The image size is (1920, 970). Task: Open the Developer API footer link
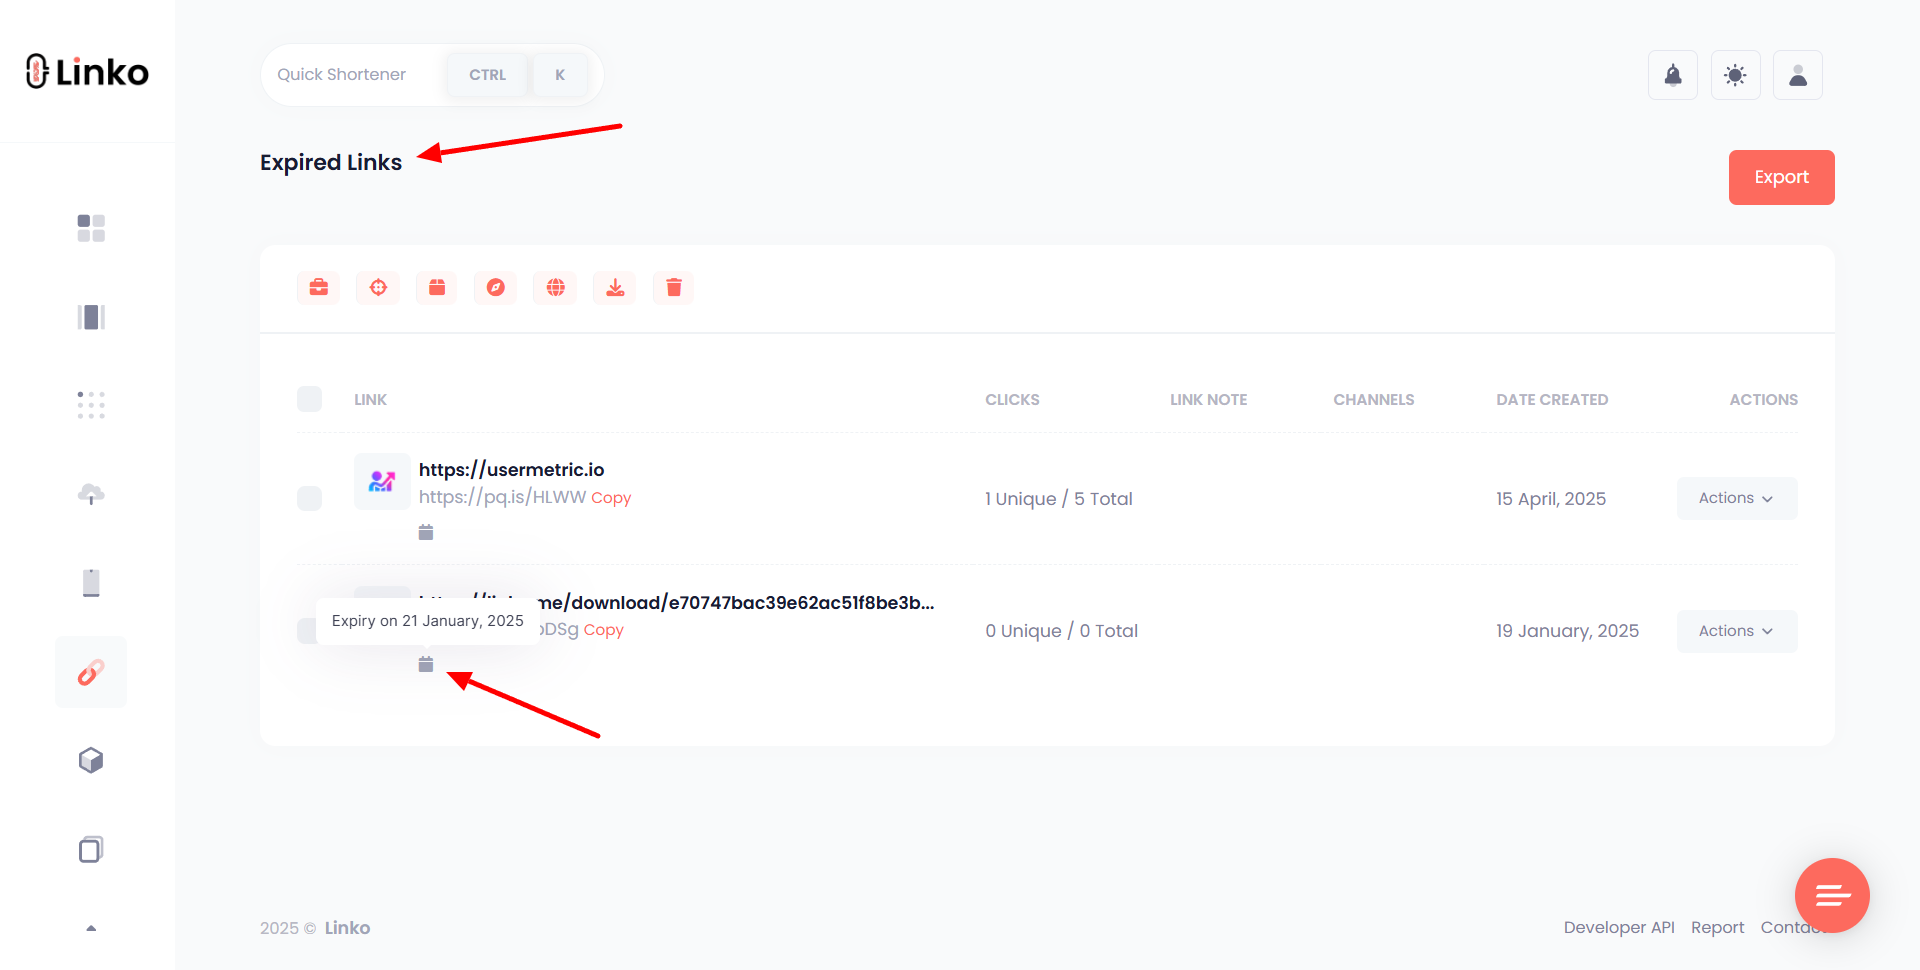click(x=1619, y=927)
